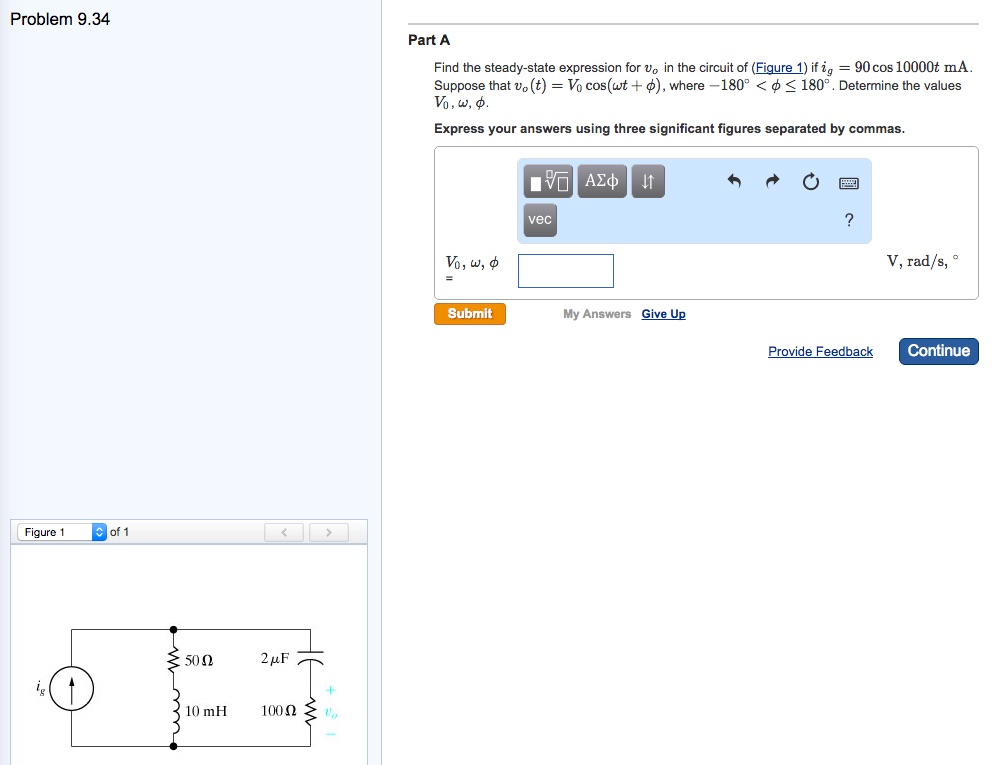Viewport: 992px width, 765px height.
Task: Click the undo arrow in the equation toolbar
Action: (735, 181)
